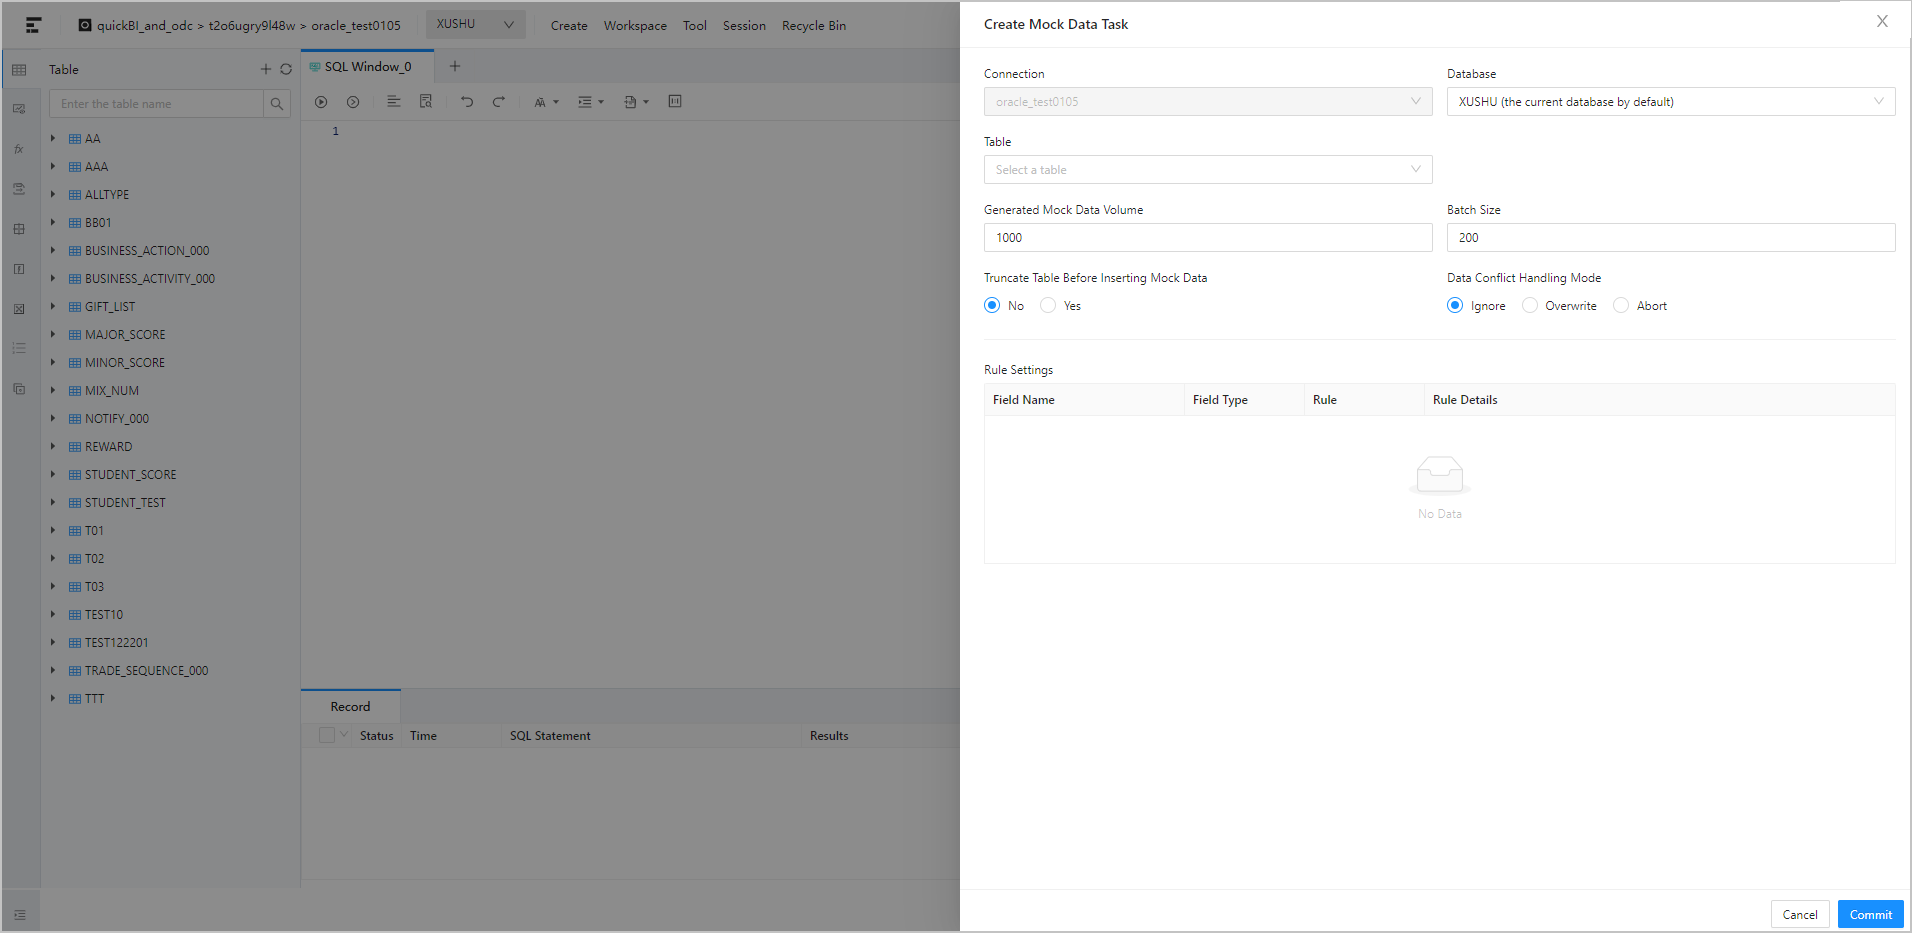Open the Database dropdown showing XUSHU
The width and height of the screenshot is (1912, 933).
[x=1671, y=101]
